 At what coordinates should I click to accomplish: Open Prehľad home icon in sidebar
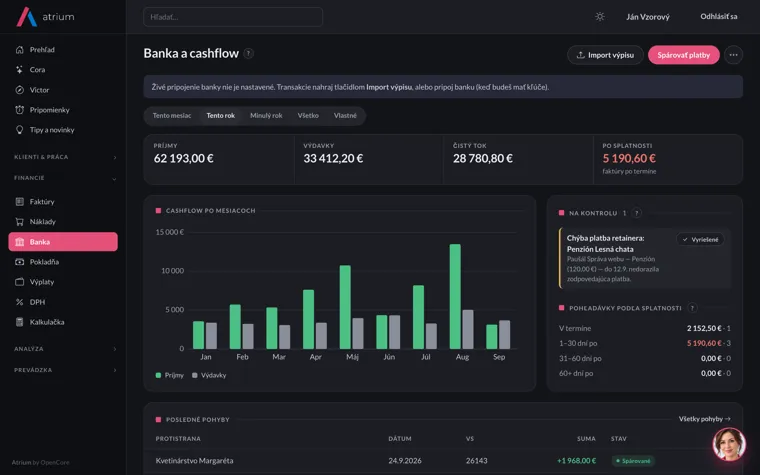19,49
